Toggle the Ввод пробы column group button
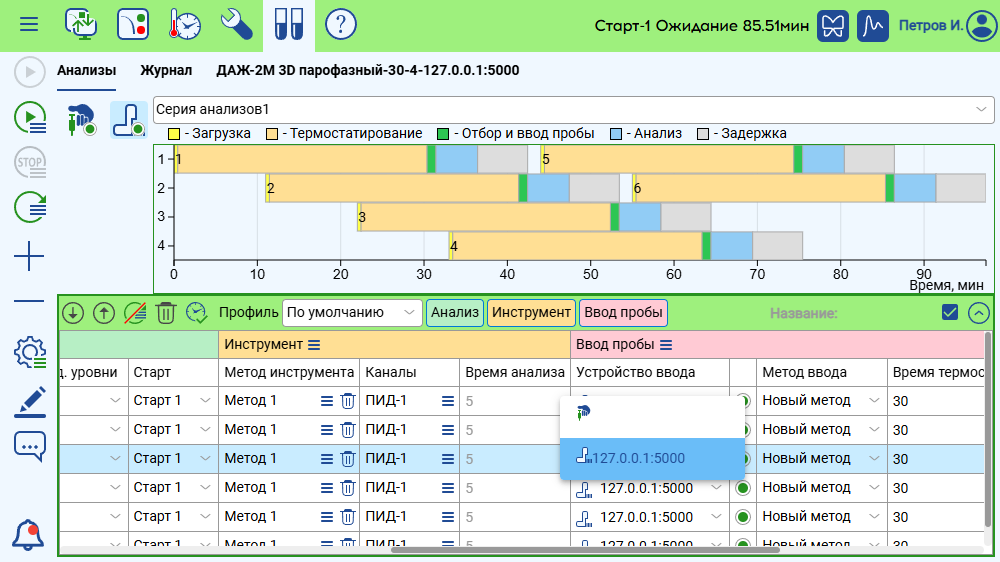This screenshot has height=562, width=1000. 623,312
